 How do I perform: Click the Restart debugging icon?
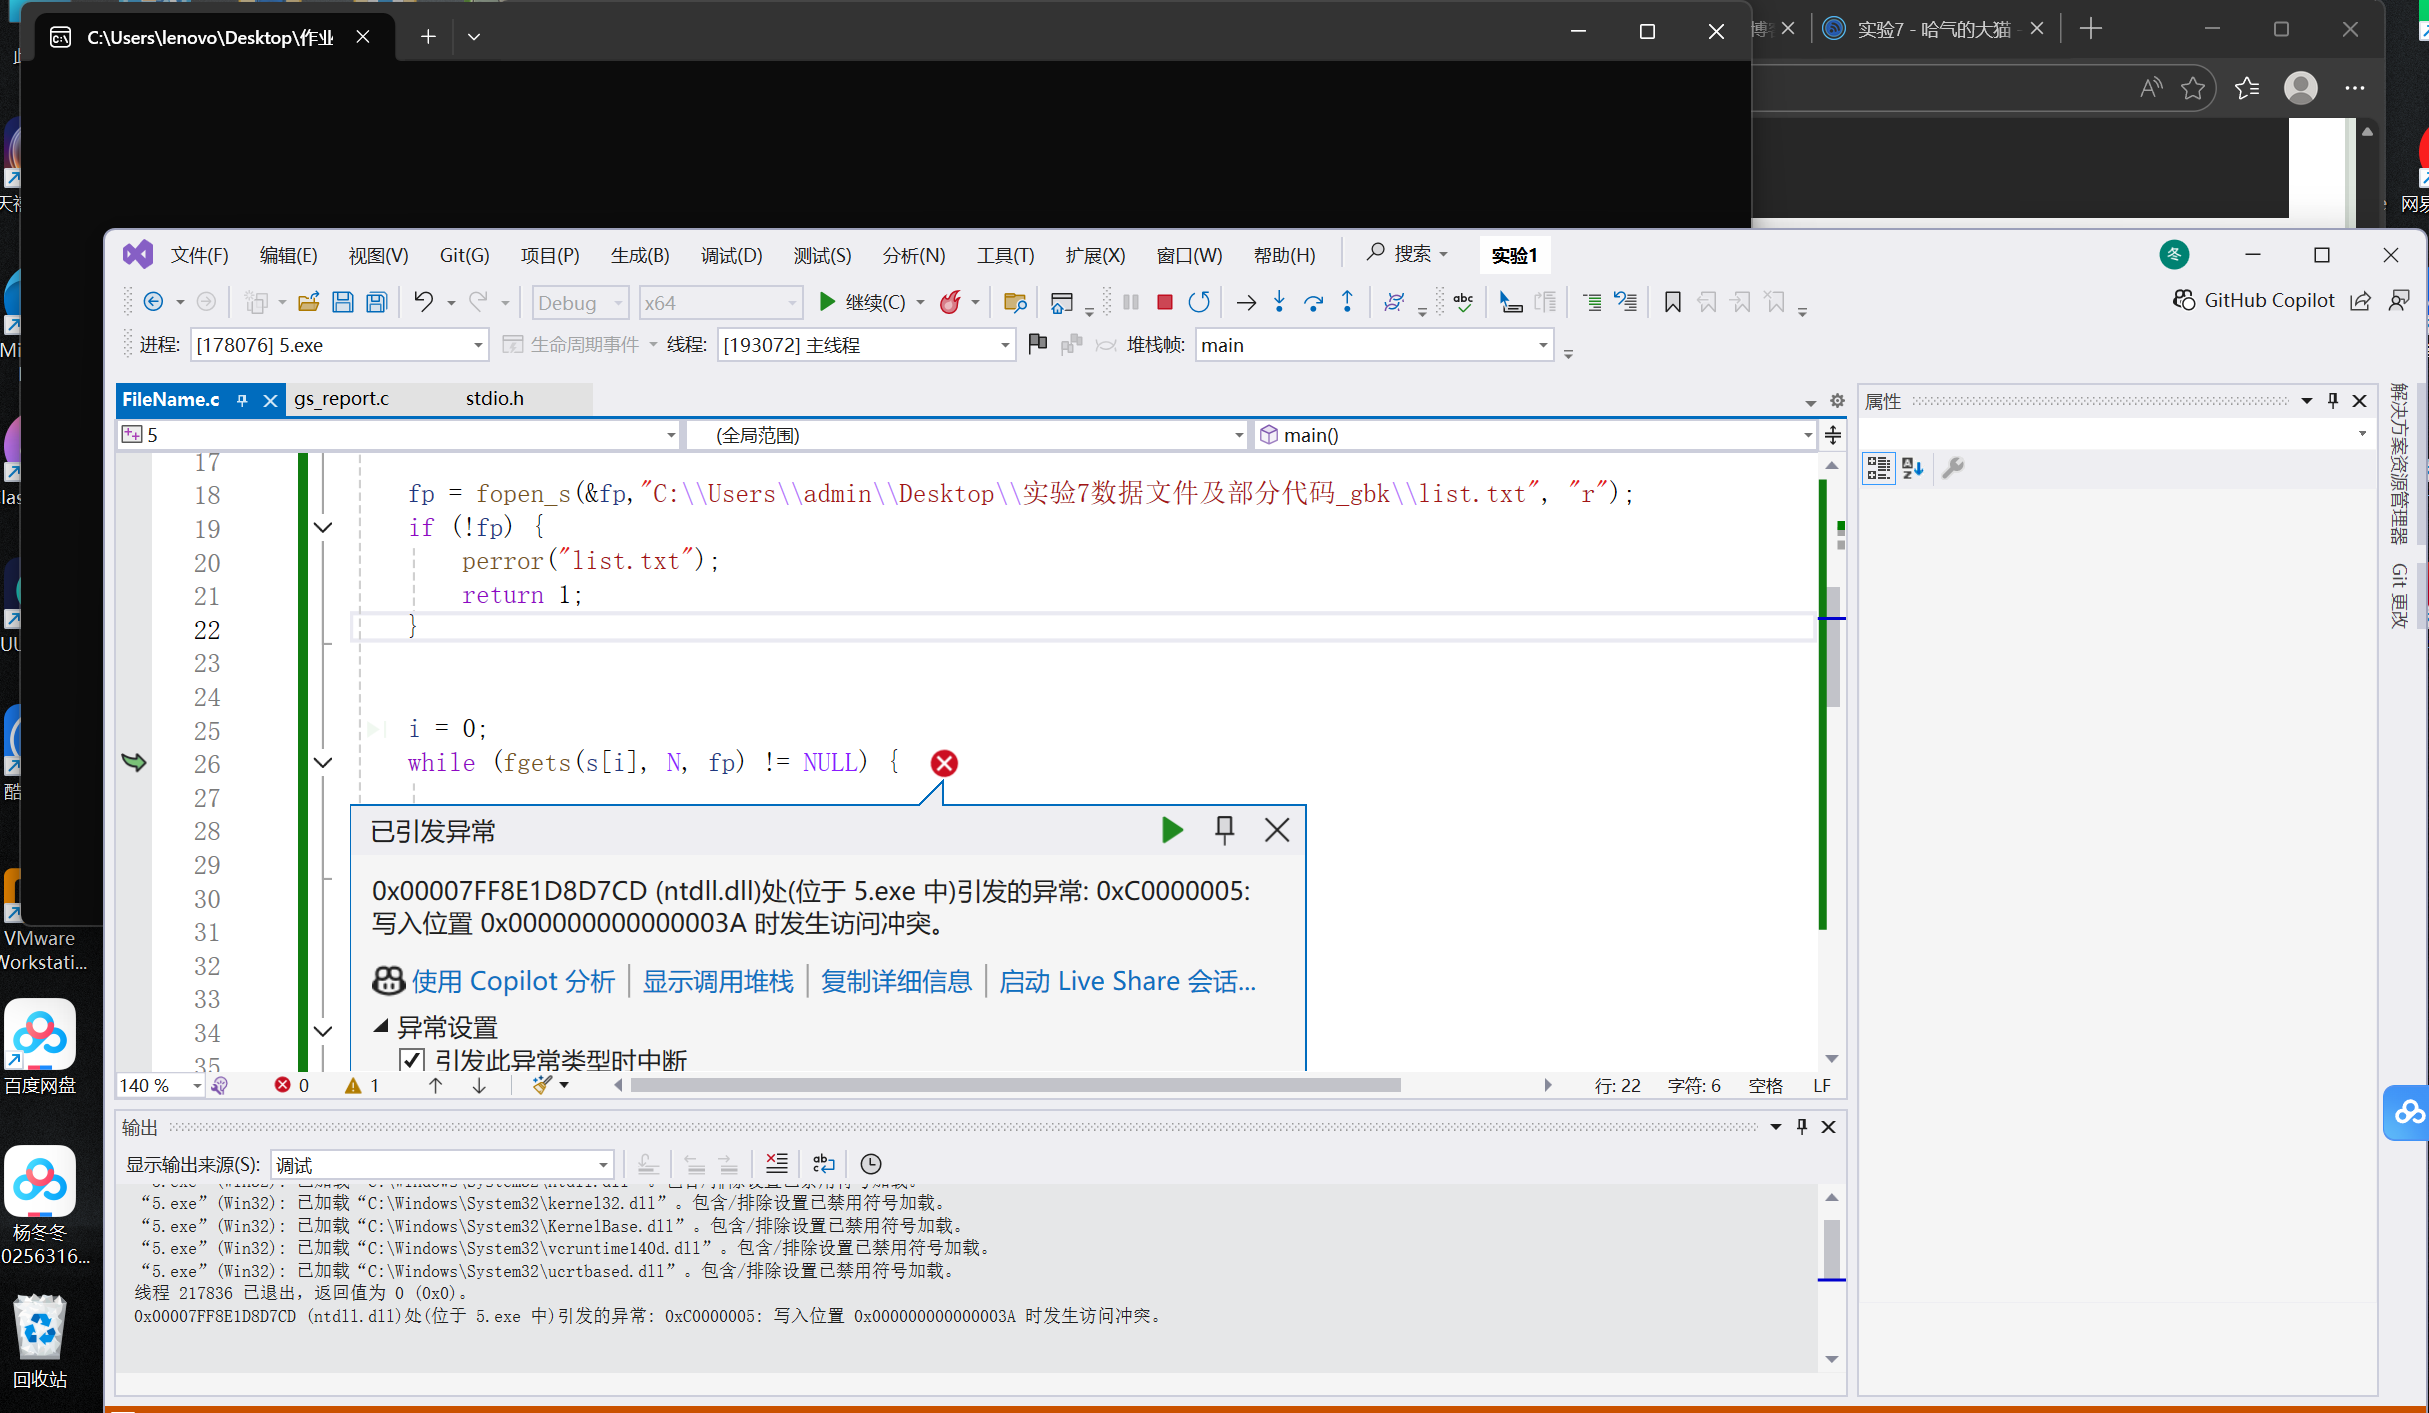click(x=1199, y=302)
